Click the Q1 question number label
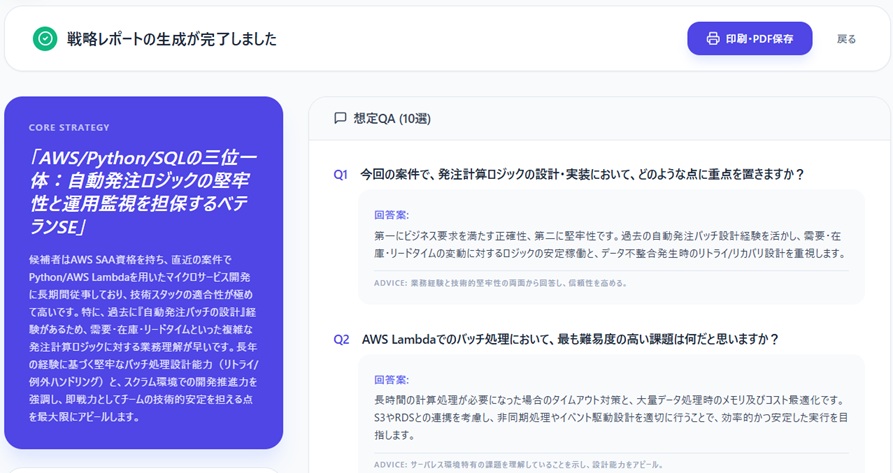Screen dimensions: 893x473 pos(341,174)
